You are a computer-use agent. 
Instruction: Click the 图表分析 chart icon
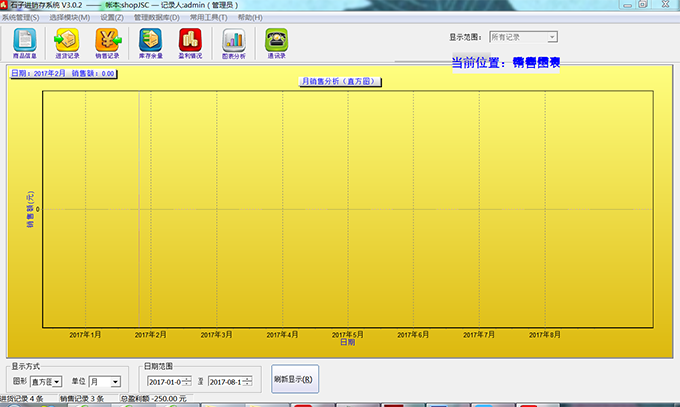click(x=233, y=42)
